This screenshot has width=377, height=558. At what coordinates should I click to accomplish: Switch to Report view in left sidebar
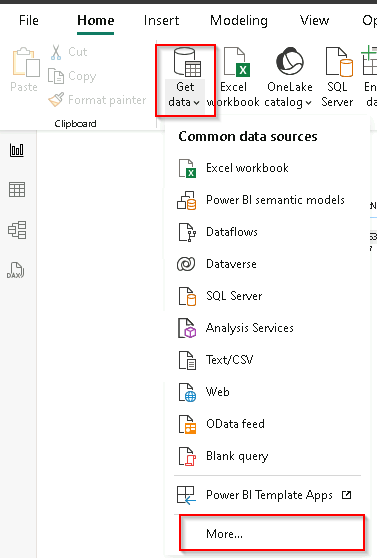[x=17, y=150]
